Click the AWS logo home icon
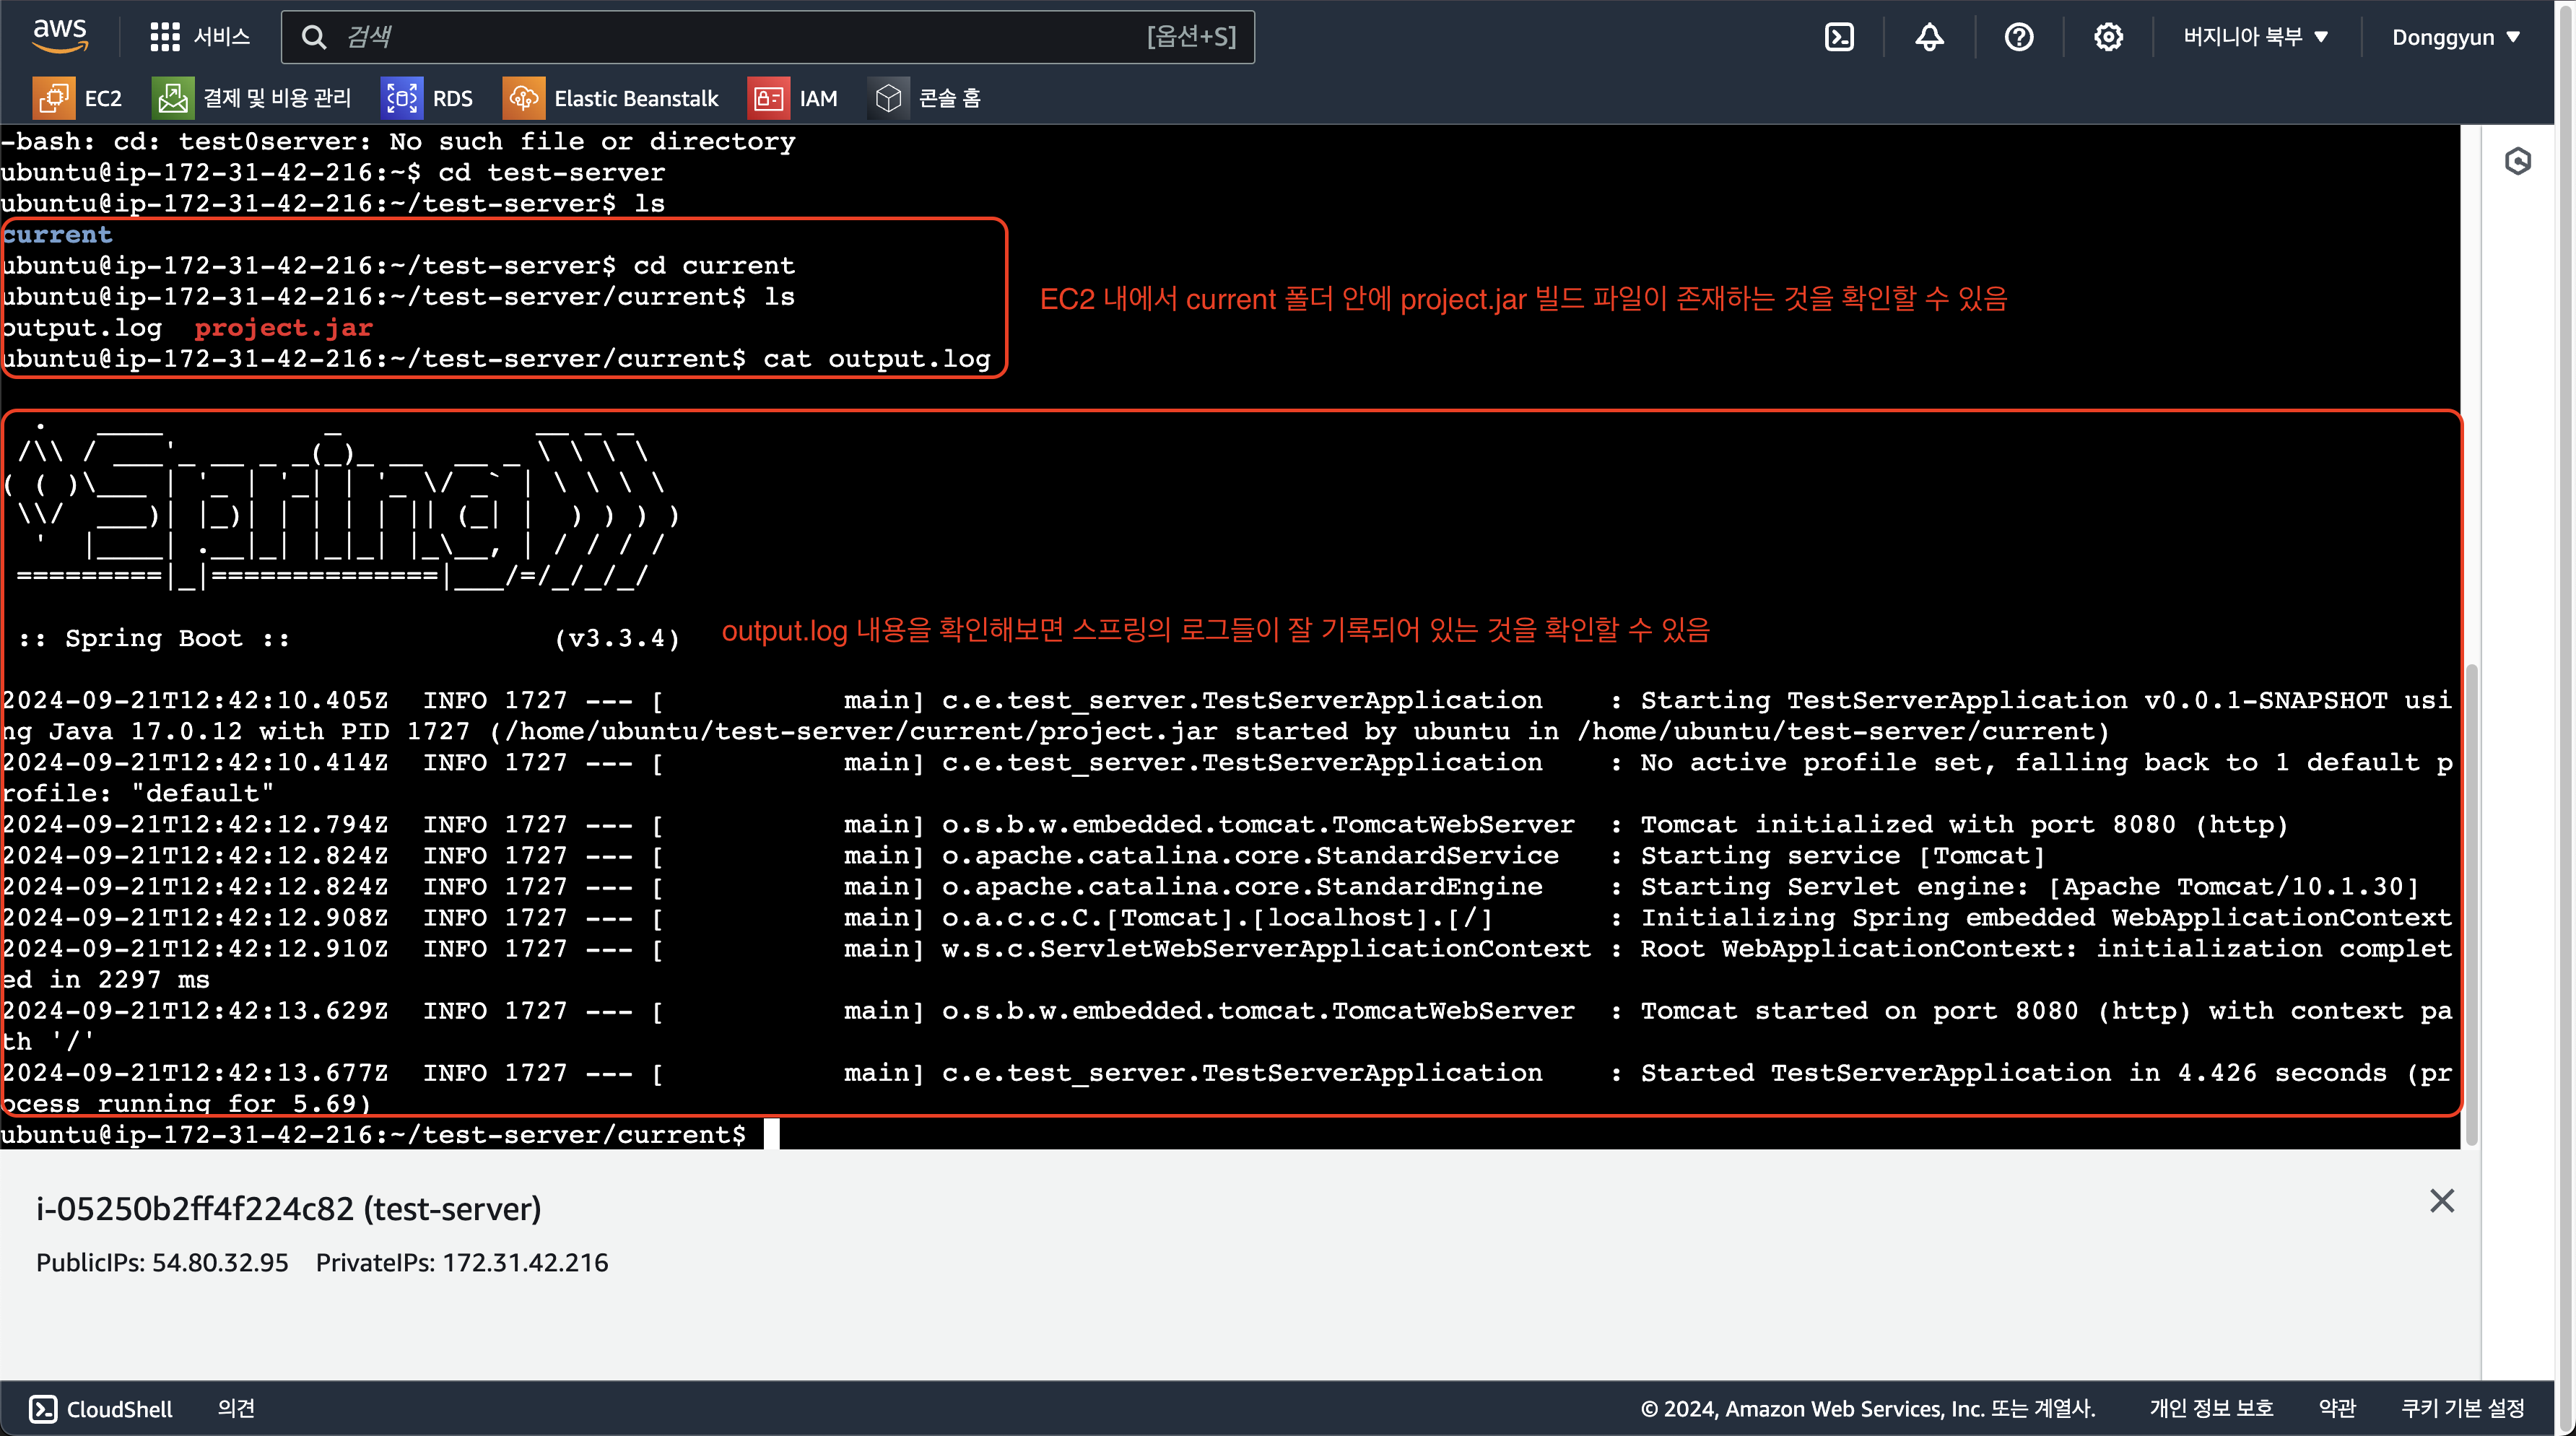 point(60,36)
